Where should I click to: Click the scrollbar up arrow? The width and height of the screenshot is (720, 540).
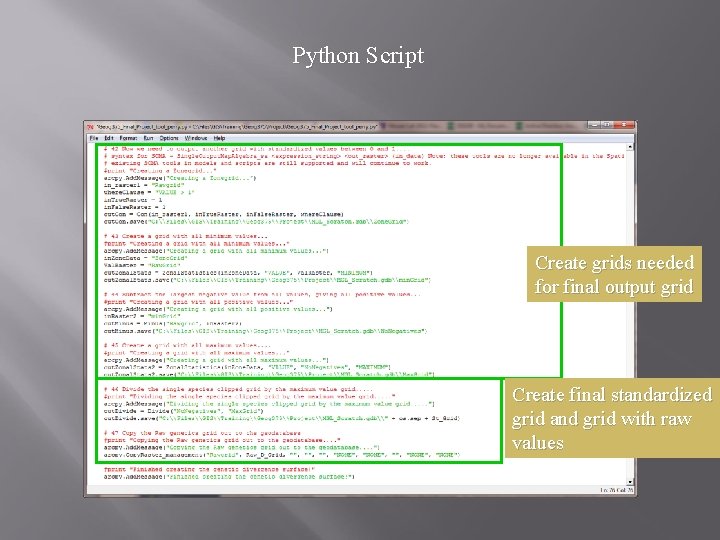[x=630, y=147]
